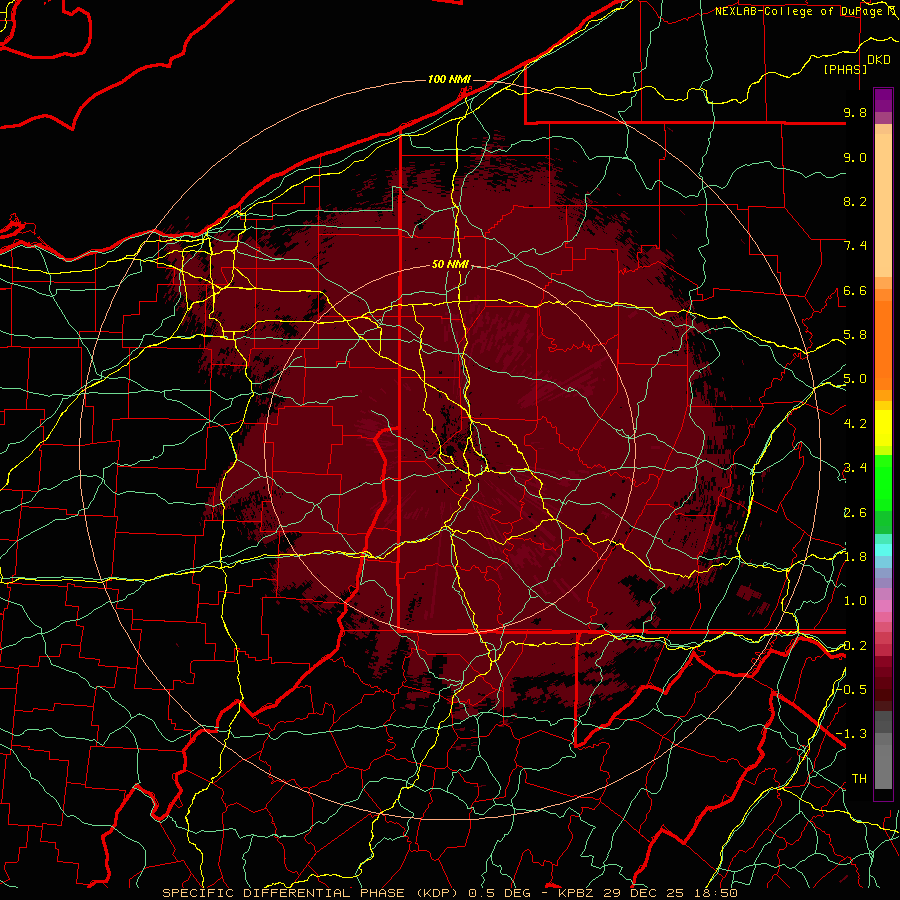Click the 9.0 value on the scale
The width and height of the screenshot is (900, 900).
pyautogui.click(x=855, y=157)
